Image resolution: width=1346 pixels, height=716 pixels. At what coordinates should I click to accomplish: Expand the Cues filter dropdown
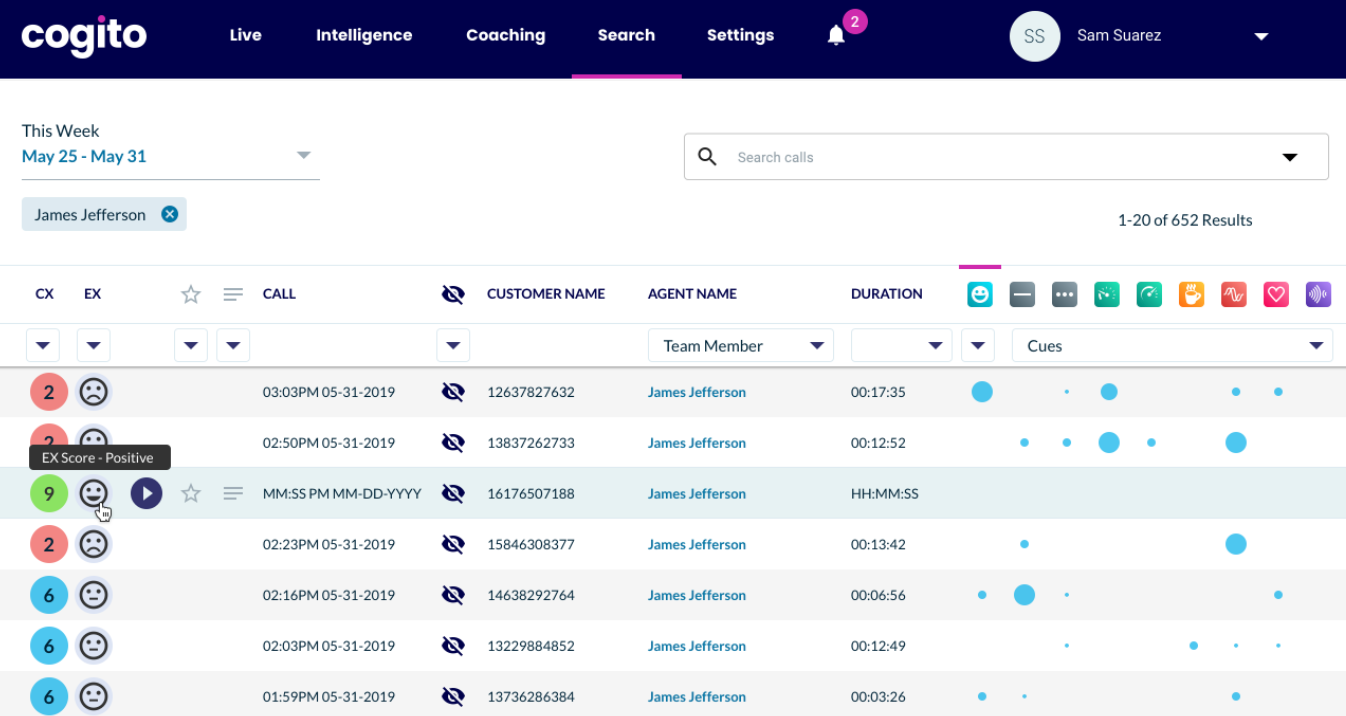pyautogui.click(x=1172, y=346)
